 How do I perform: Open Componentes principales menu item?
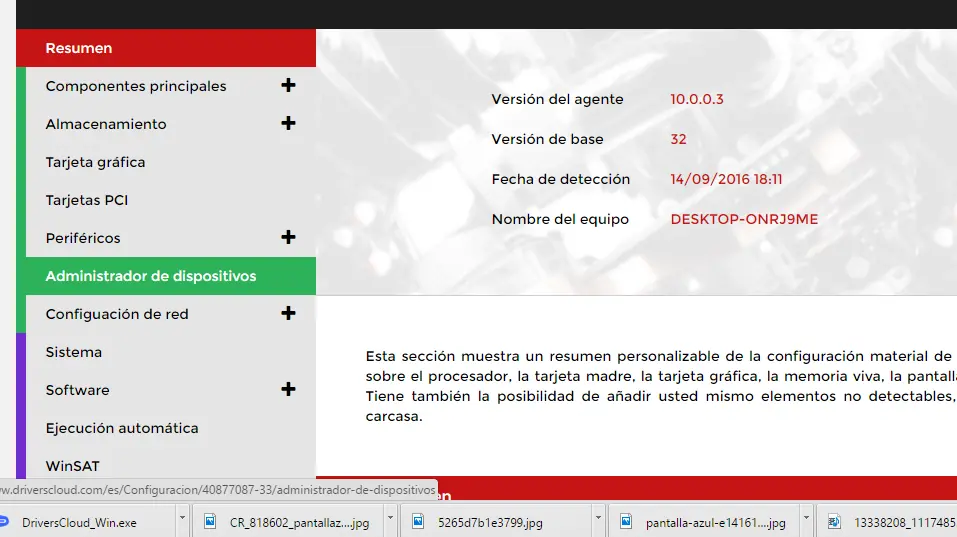[x=135, y=86]
